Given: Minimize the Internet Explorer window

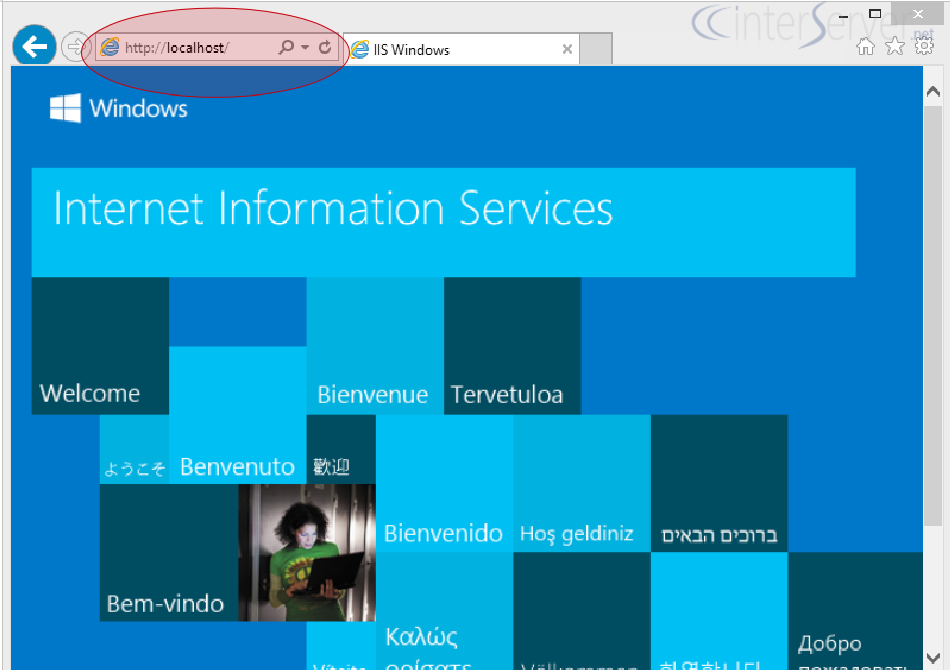Looking at the screenshot, I should click(843, 16).
